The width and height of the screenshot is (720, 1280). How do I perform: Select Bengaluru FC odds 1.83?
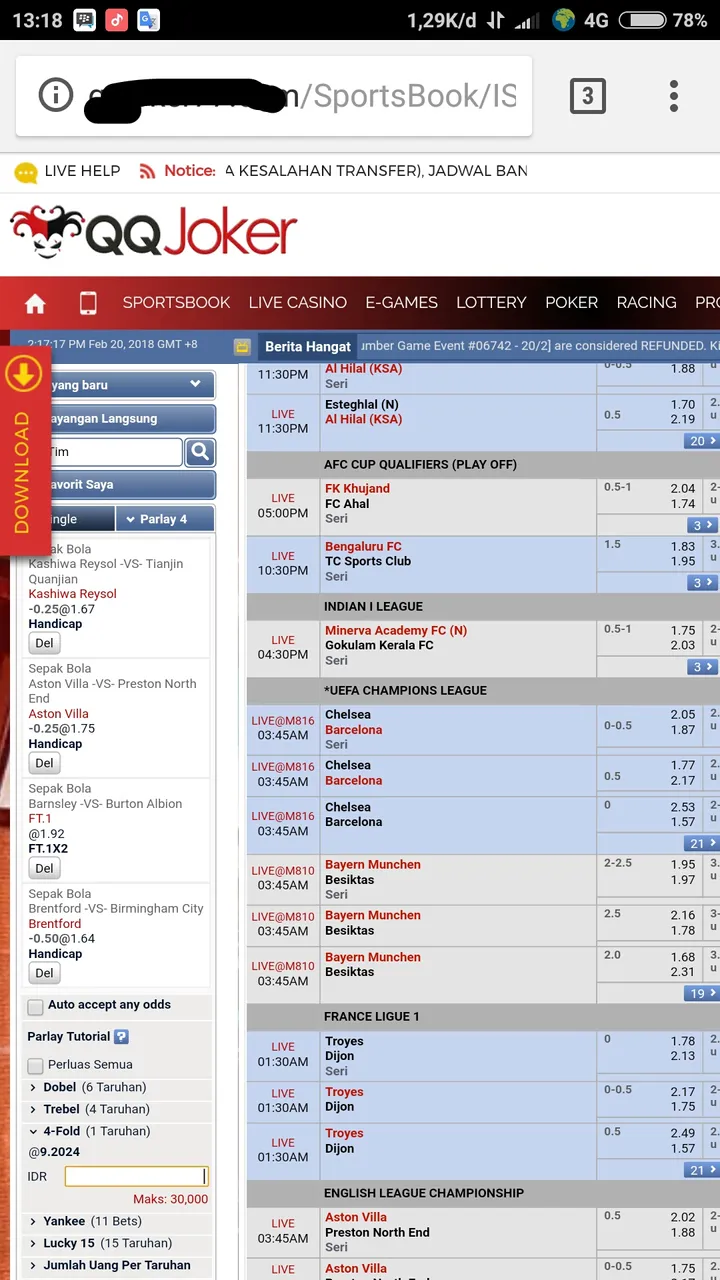point(683,547)
